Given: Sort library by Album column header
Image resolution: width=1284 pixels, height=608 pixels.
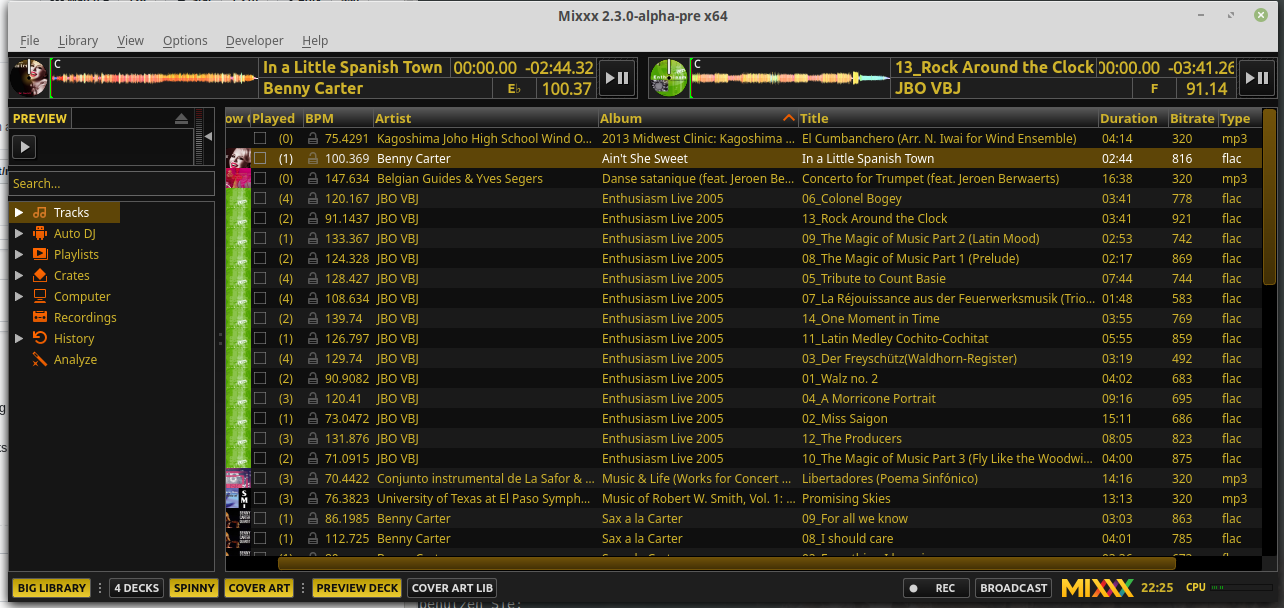Looking at the screenshot, I should click(x=698, y=118).
